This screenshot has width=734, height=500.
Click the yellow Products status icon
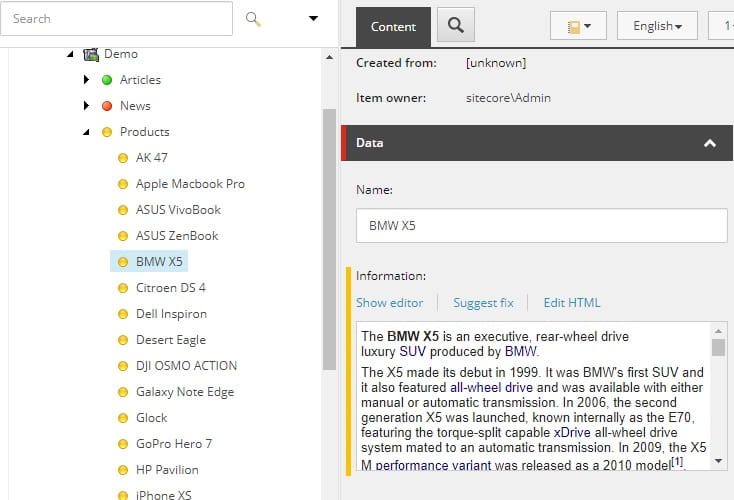click(107, 132)
